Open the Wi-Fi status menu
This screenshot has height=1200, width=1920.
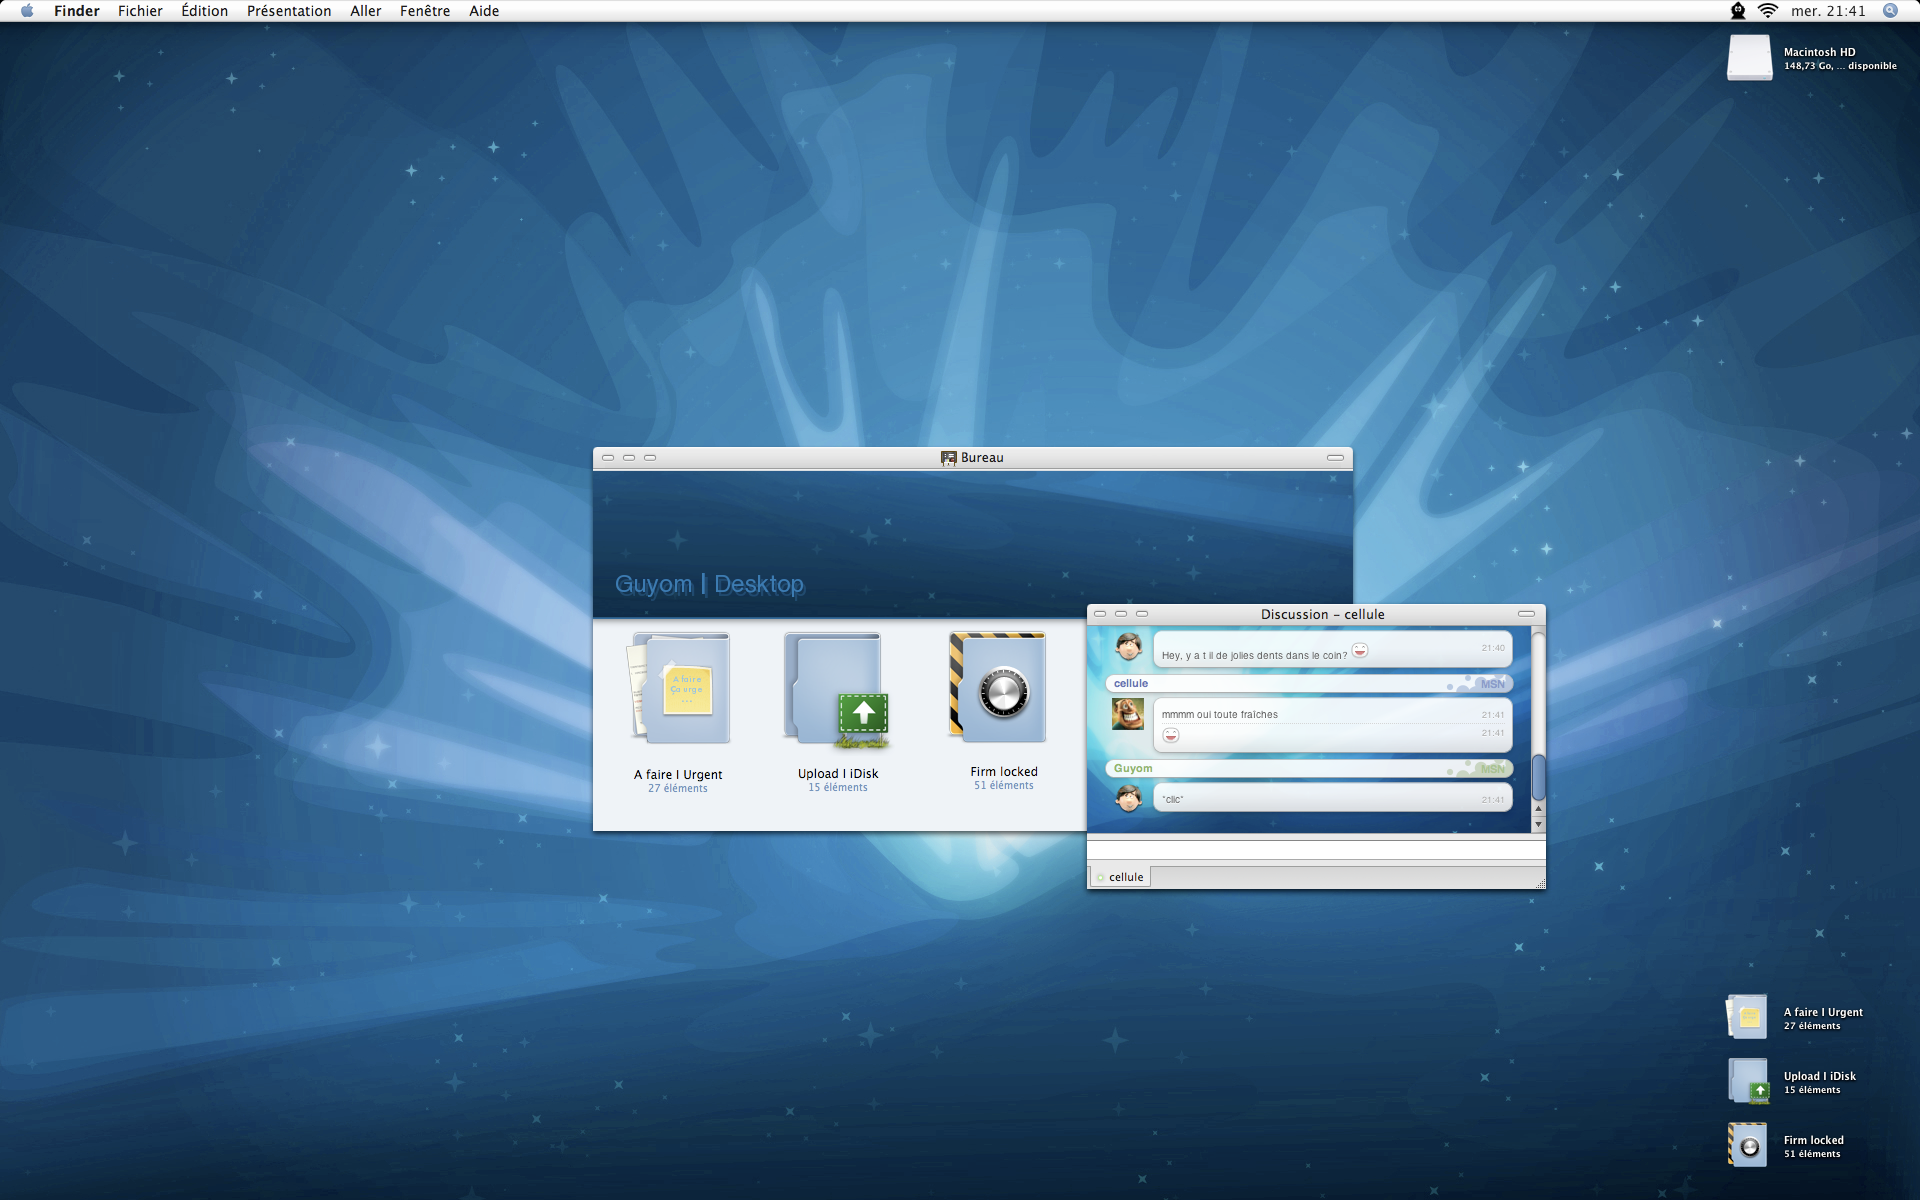coord(1768,11)
